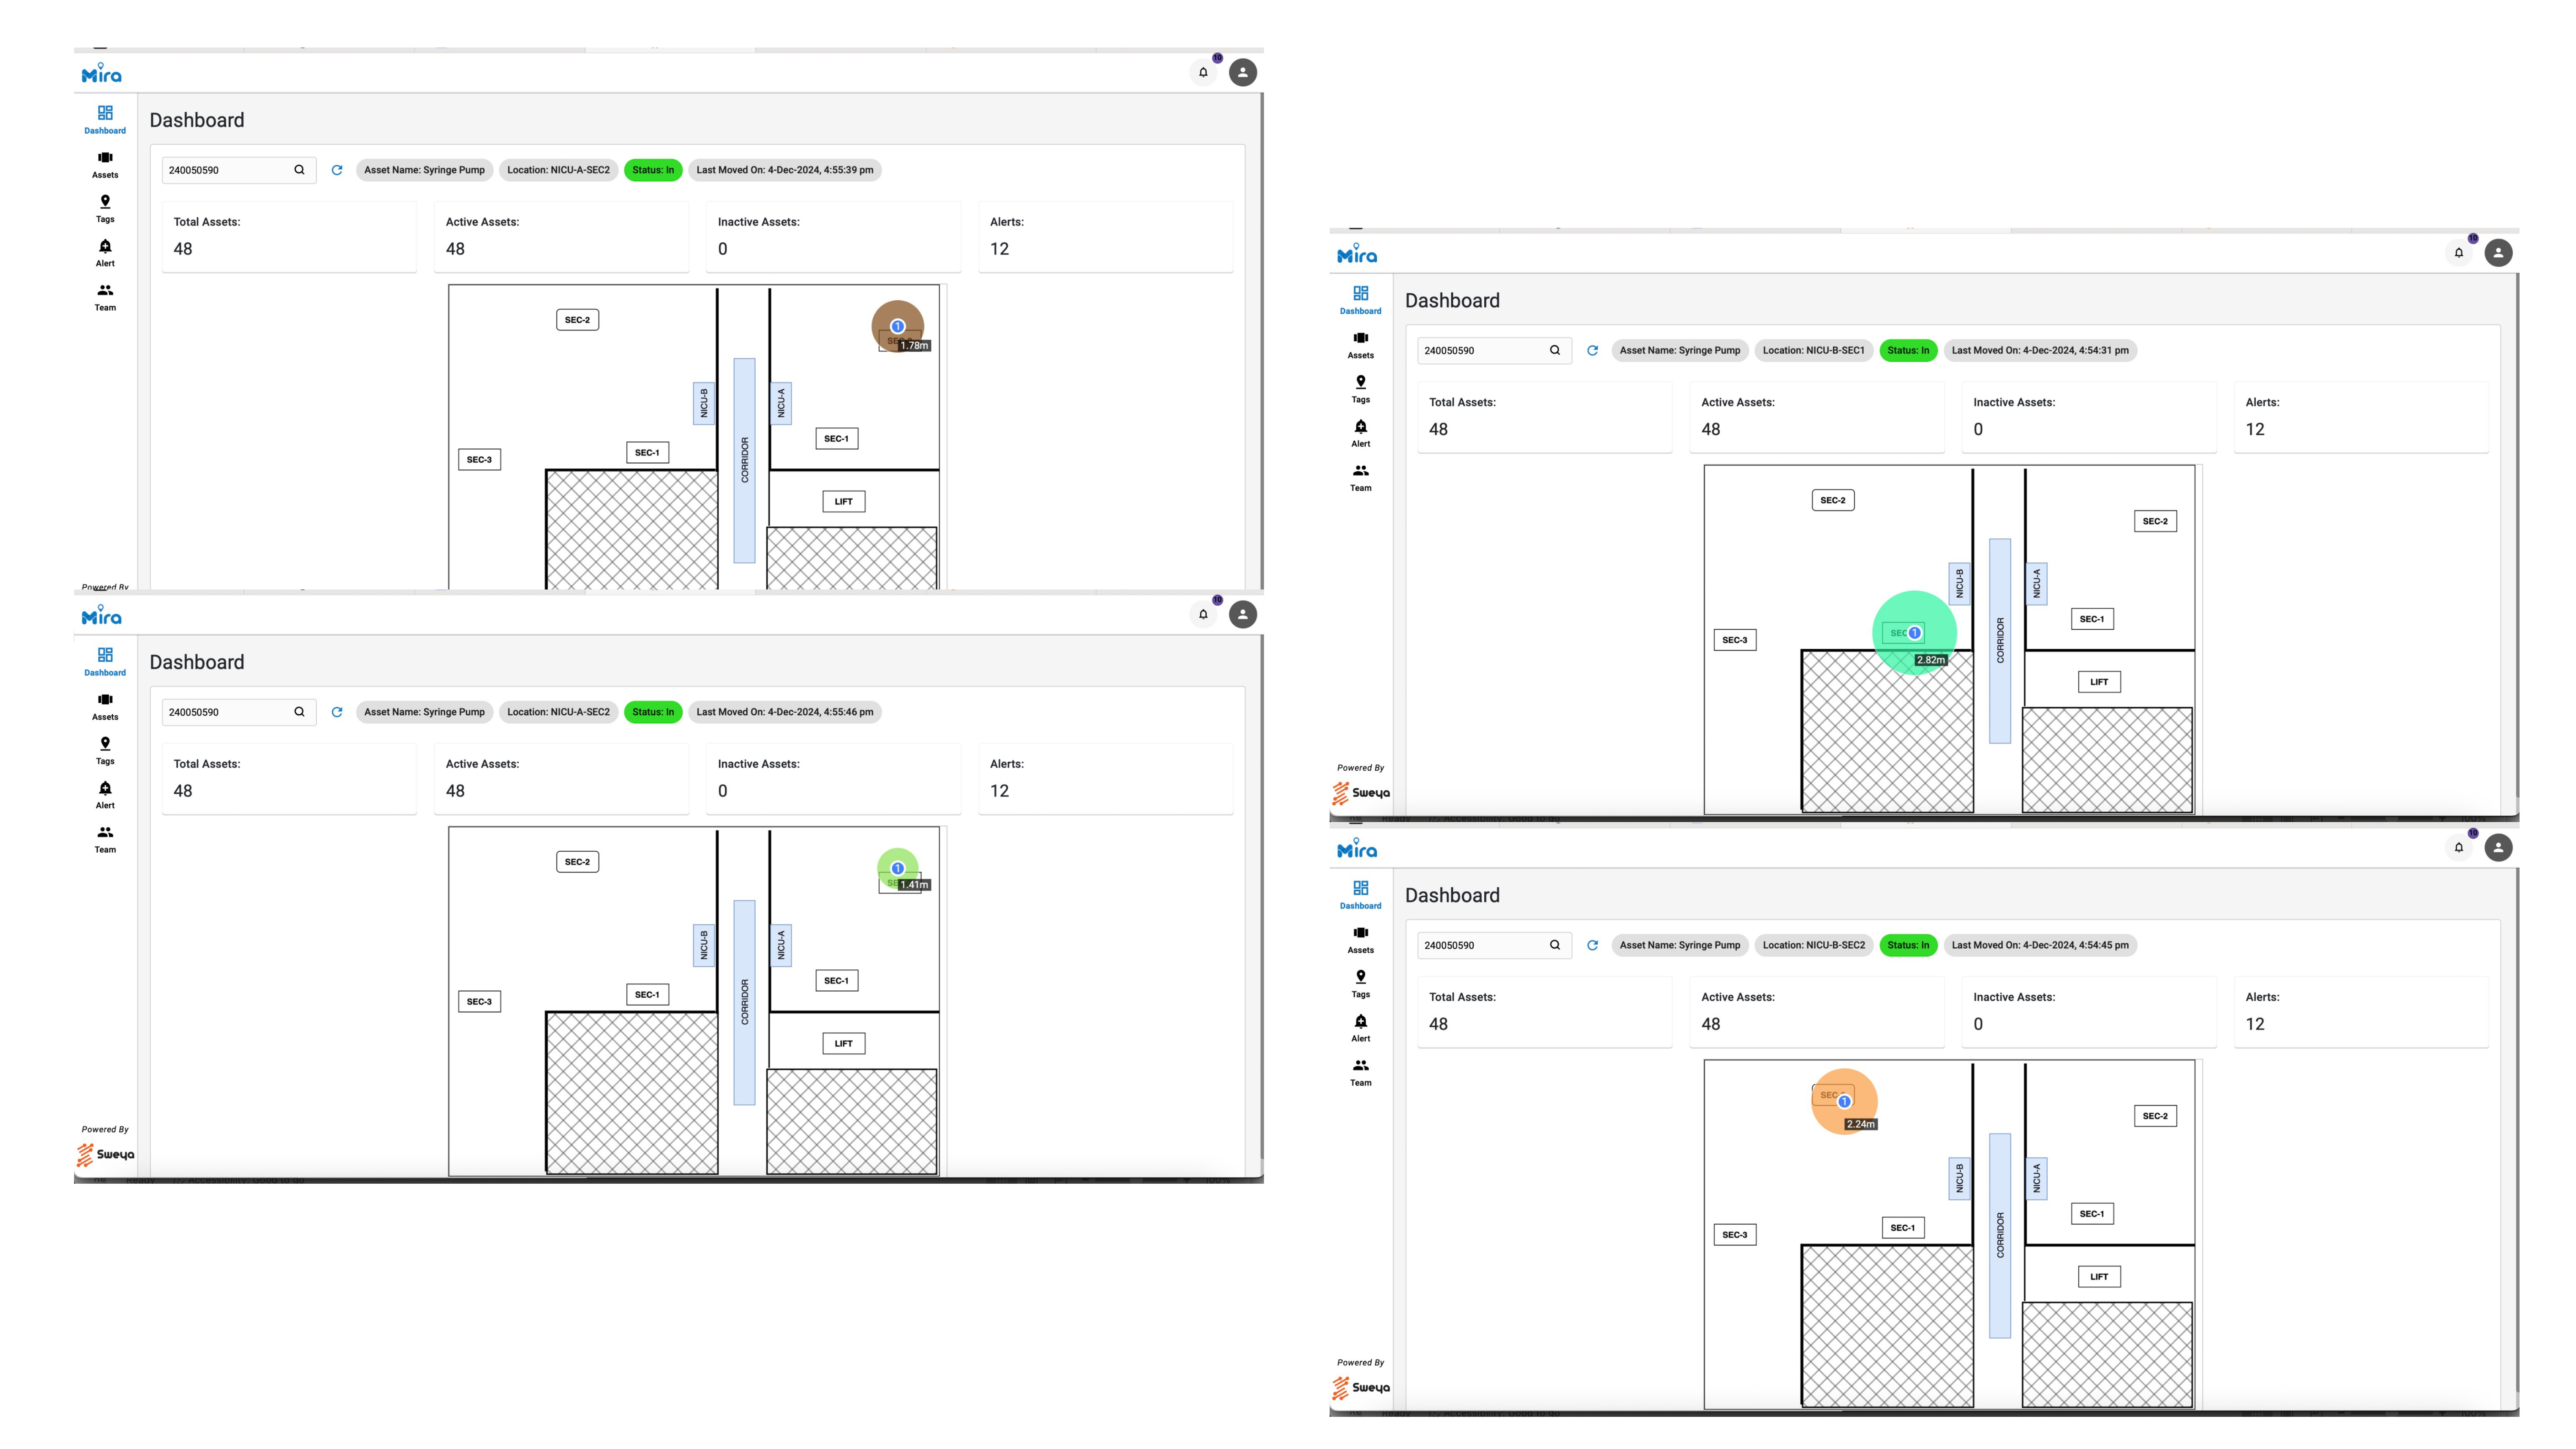This screenshot has width=2576, height=1449.
Task: Refresh asset search in the 4:55:39 pm window
Action: (x=337, y=170)
